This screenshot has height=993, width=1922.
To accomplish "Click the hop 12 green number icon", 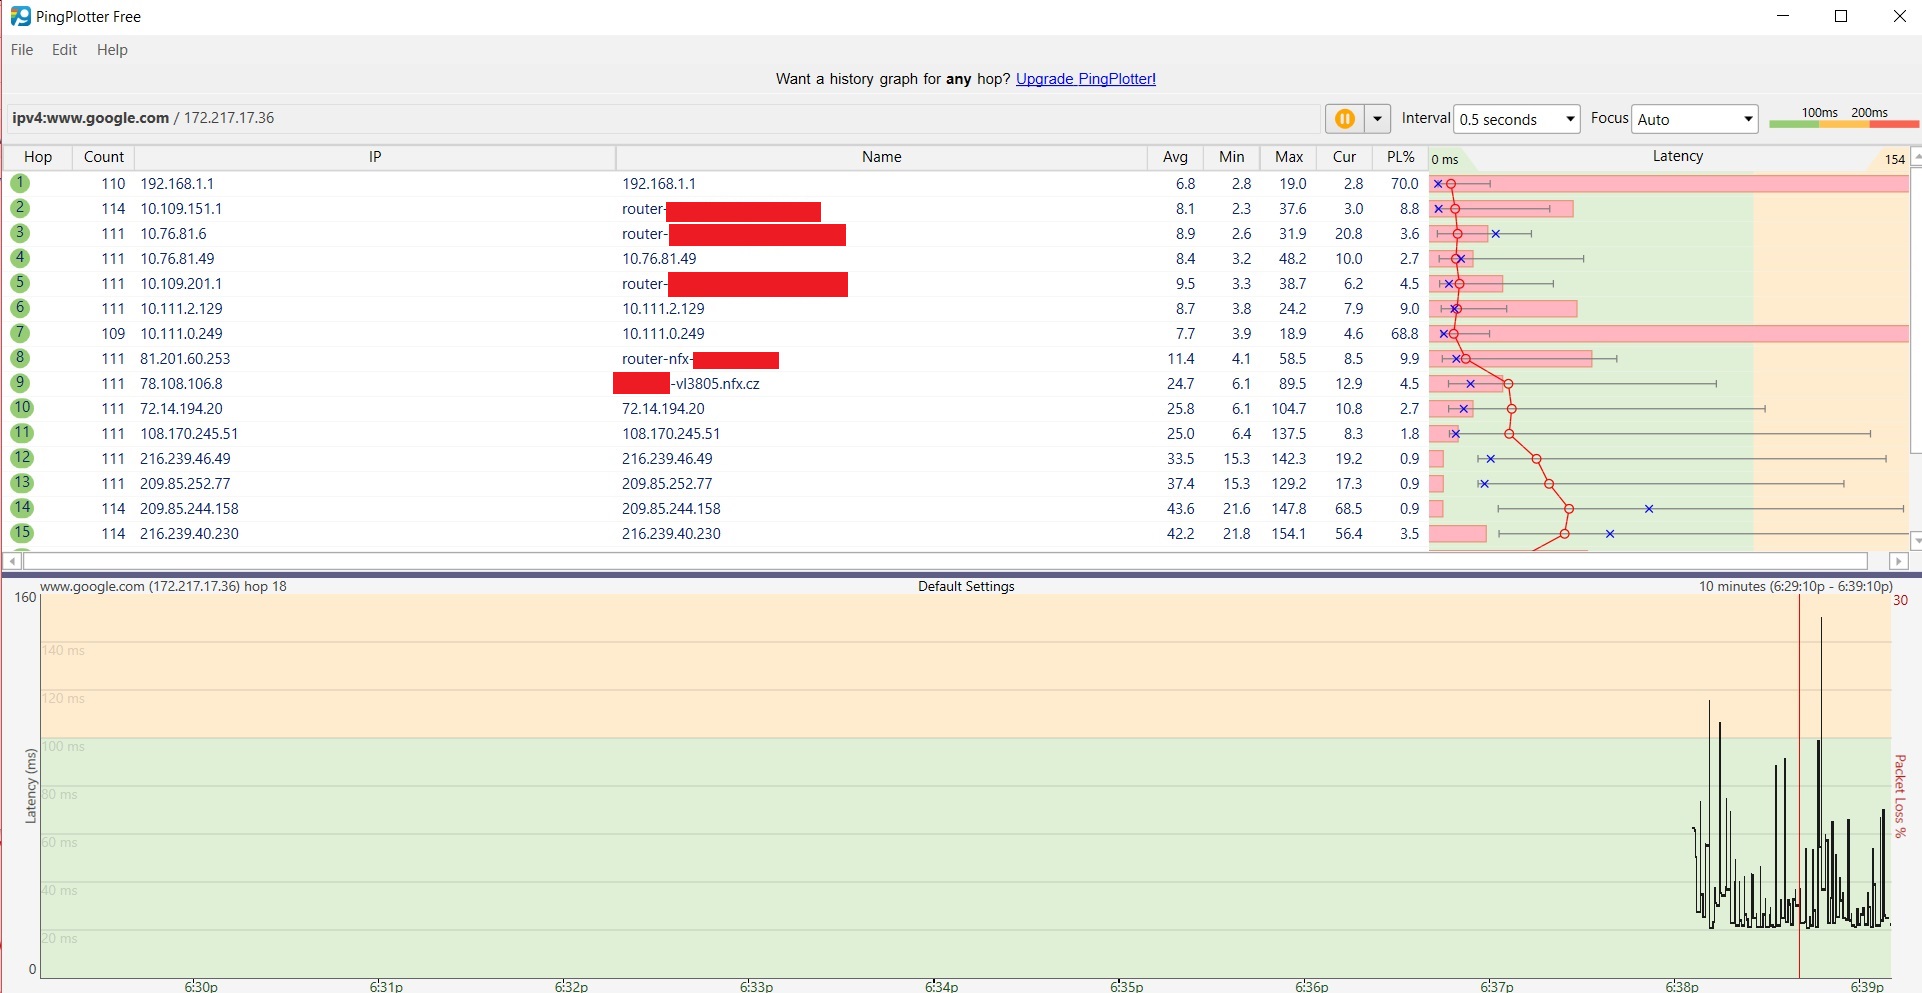I will (21, 458).
